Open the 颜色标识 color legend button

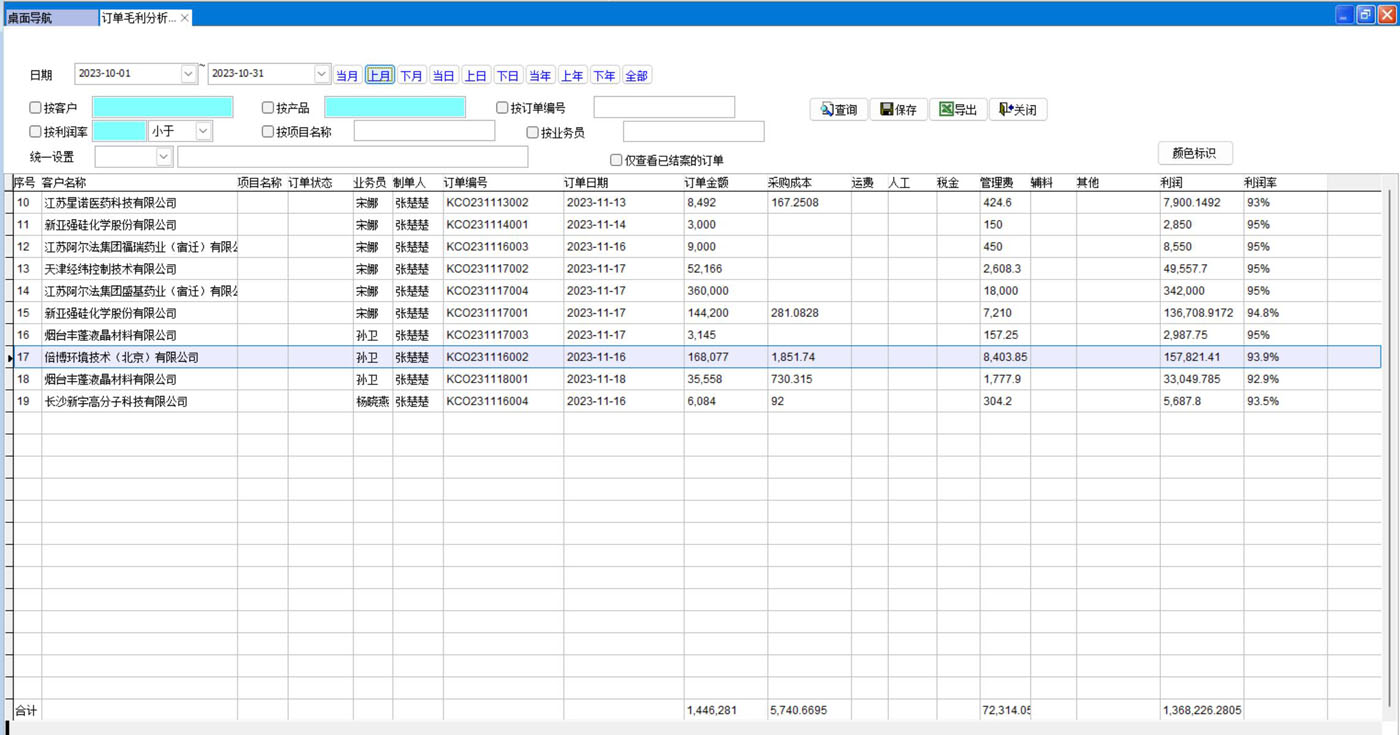pos(1194,153)
